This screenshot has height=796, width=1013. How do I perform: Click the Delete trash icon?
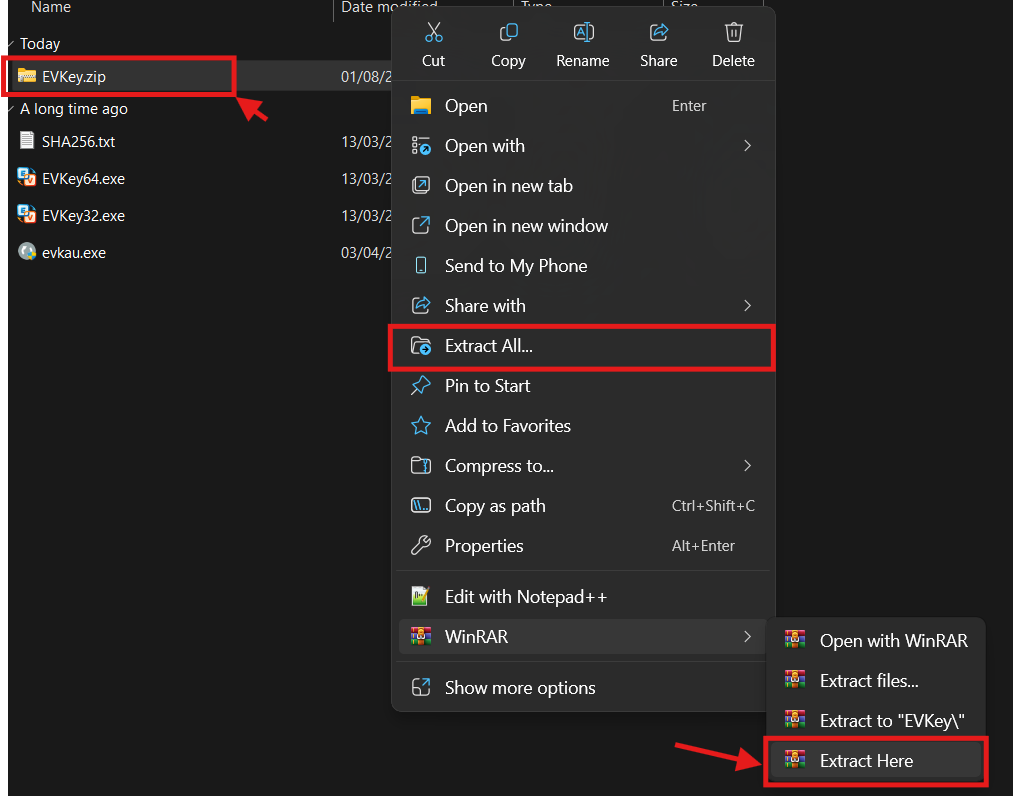(733, 33)
